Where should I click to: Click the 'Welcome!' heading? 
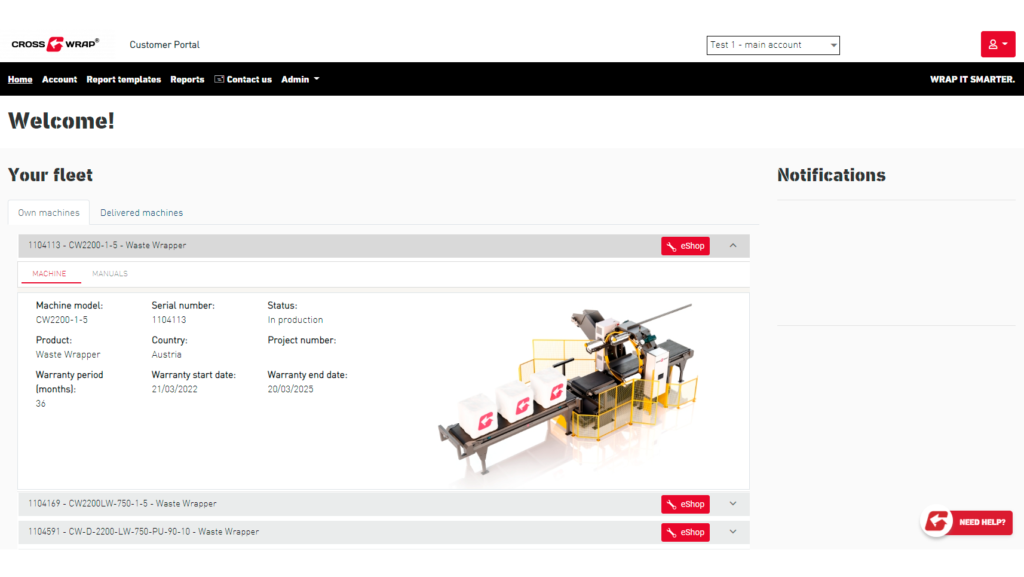(61, 121)
